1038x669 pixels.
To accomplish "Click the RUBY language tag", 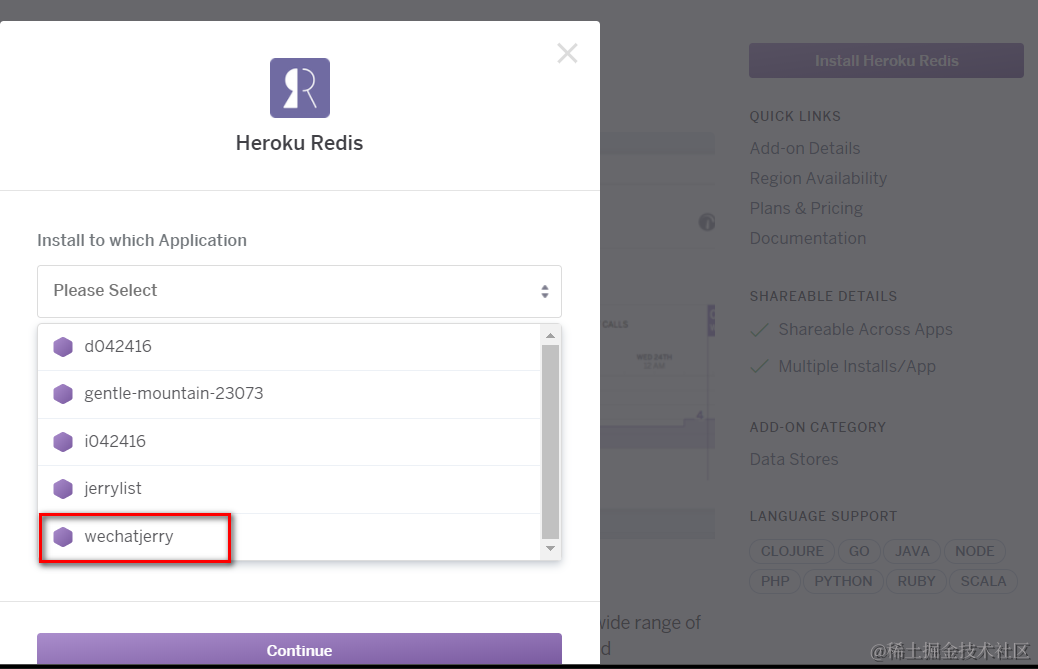I will click(916, 581).
